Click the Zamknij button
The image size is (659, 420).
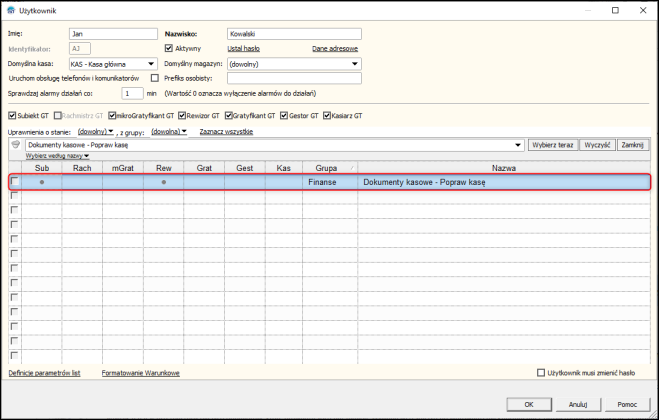633,145
